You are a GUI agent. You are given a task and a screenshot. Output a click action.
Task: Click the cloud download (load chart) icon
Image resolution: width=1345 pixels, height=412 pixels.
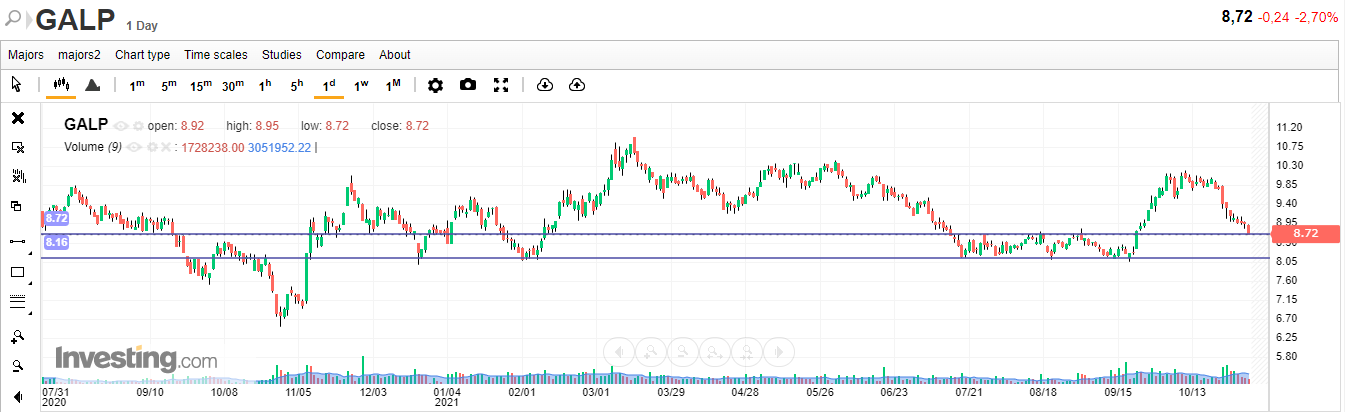pos(544,86)
